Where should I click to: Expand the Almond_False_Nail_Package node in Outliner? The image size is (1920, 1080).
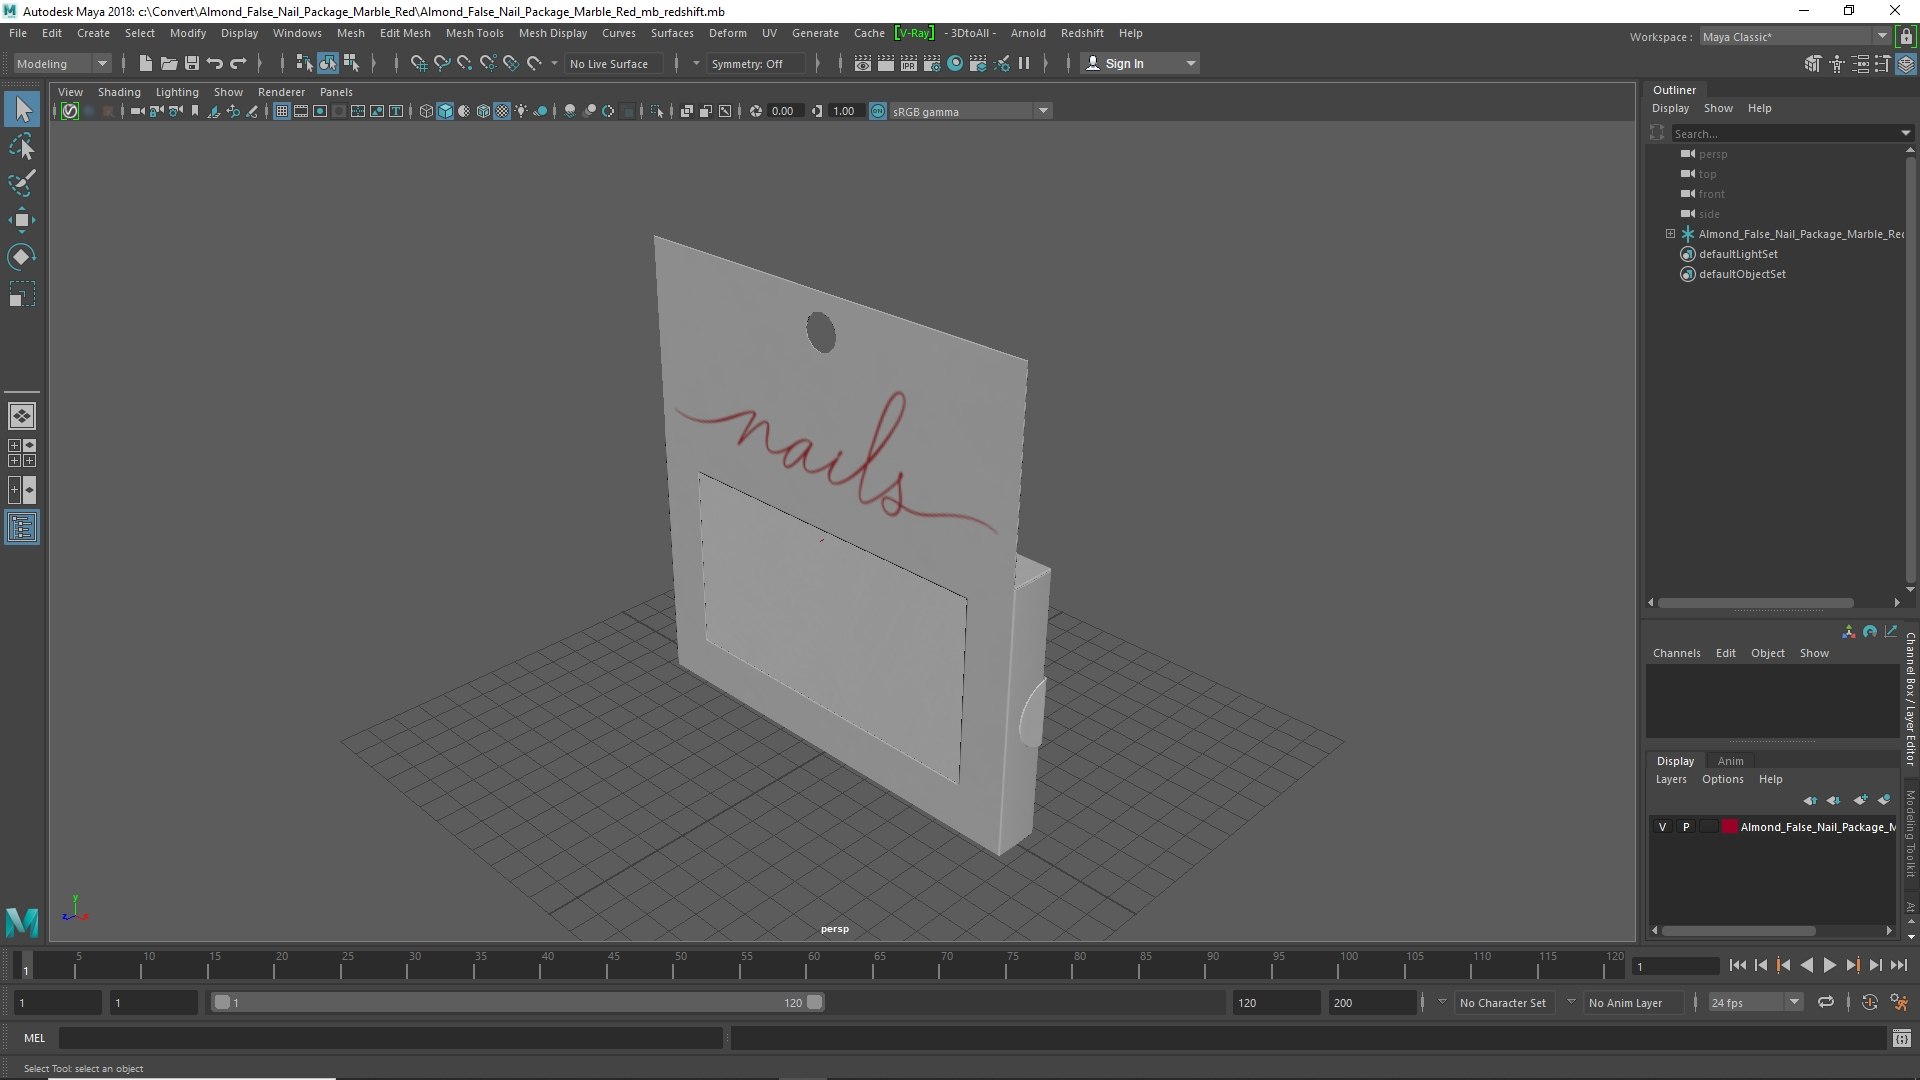(x=1670, y=234)
